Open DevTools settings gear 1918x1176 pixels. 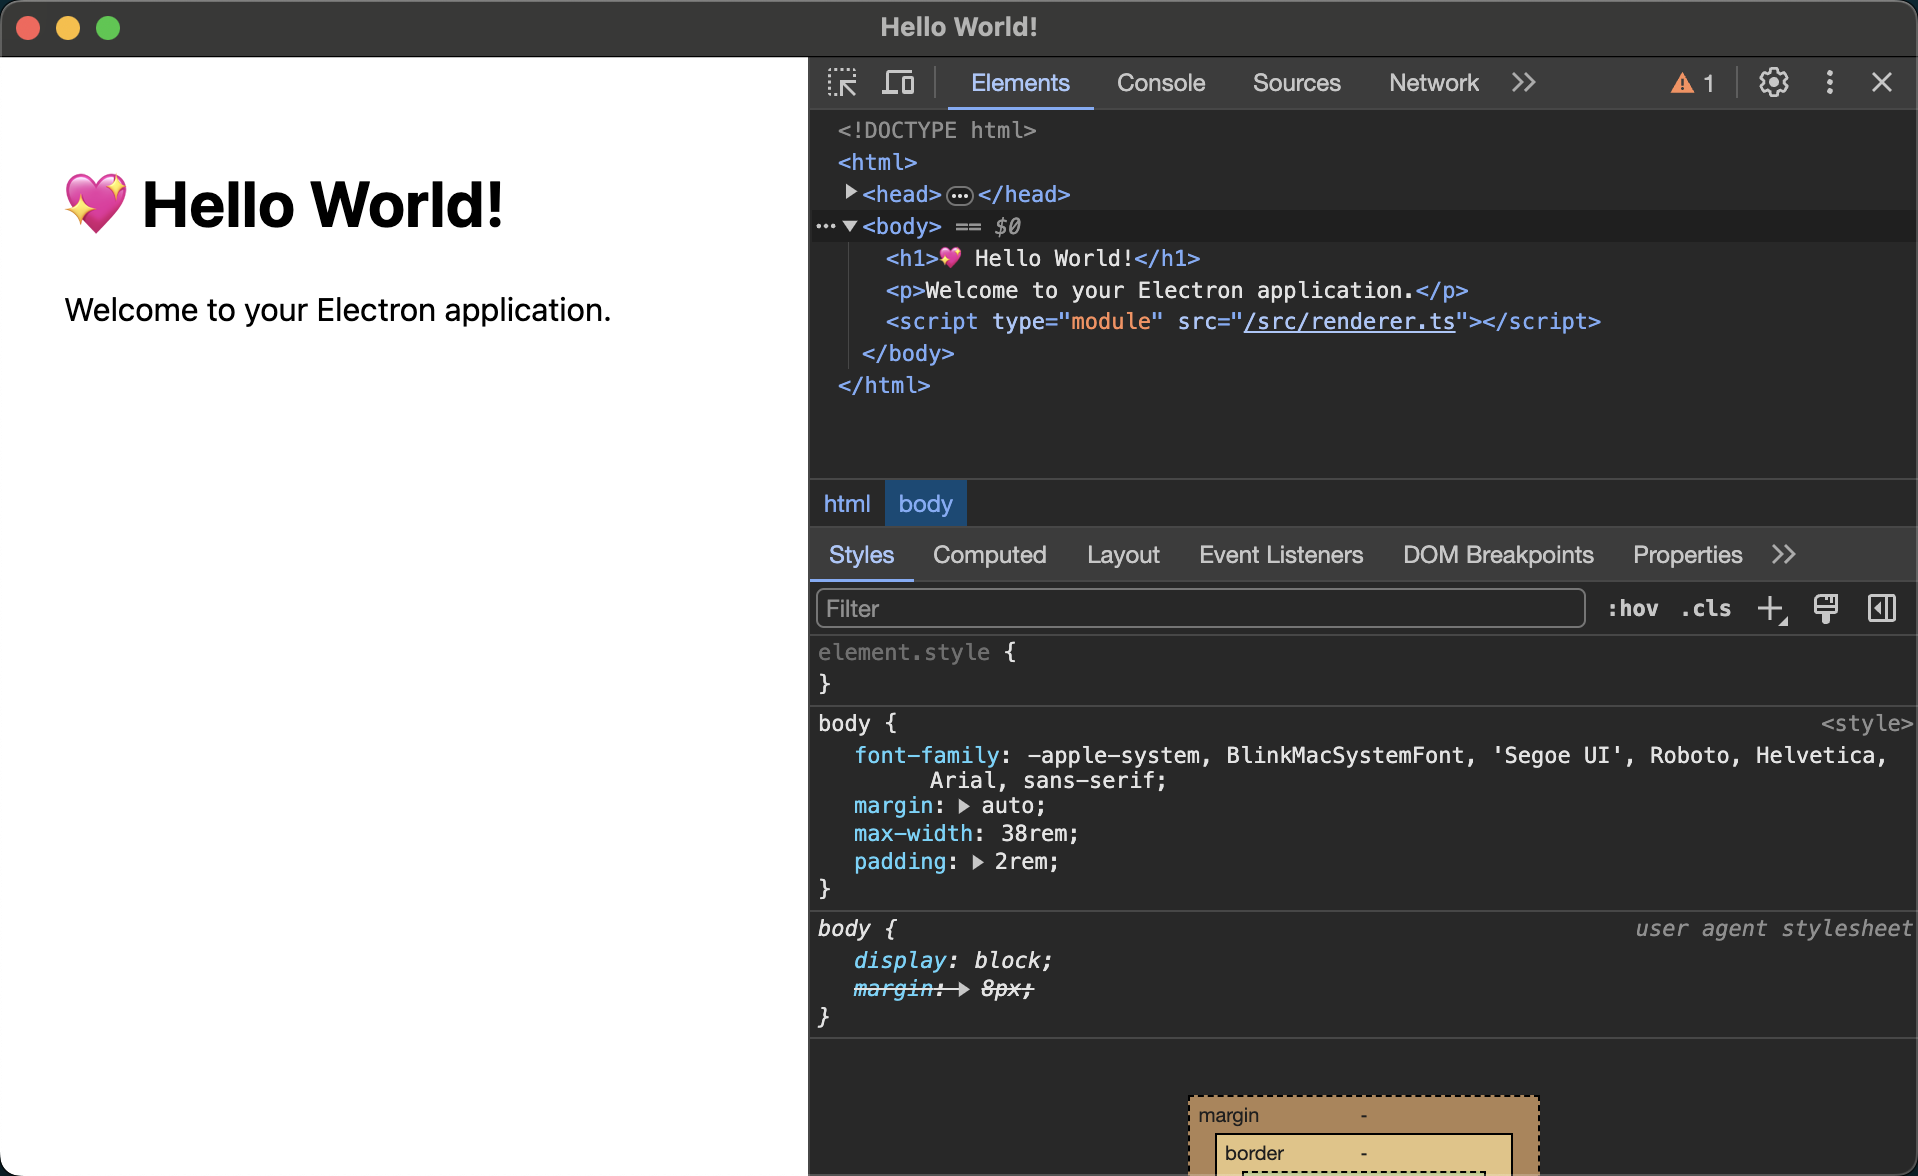[1774, 83]
